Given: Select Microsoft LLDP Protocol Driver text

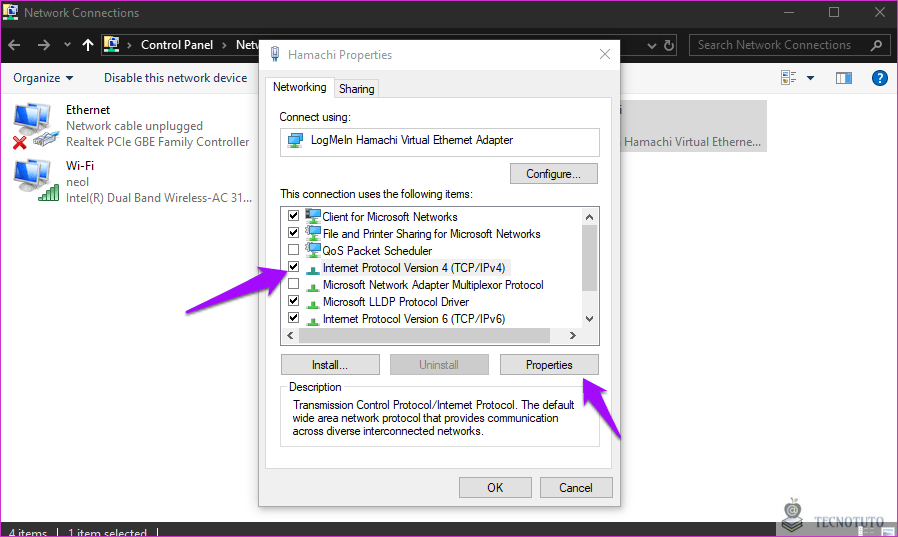Looking at the screenshot, I should click(396, 302).
